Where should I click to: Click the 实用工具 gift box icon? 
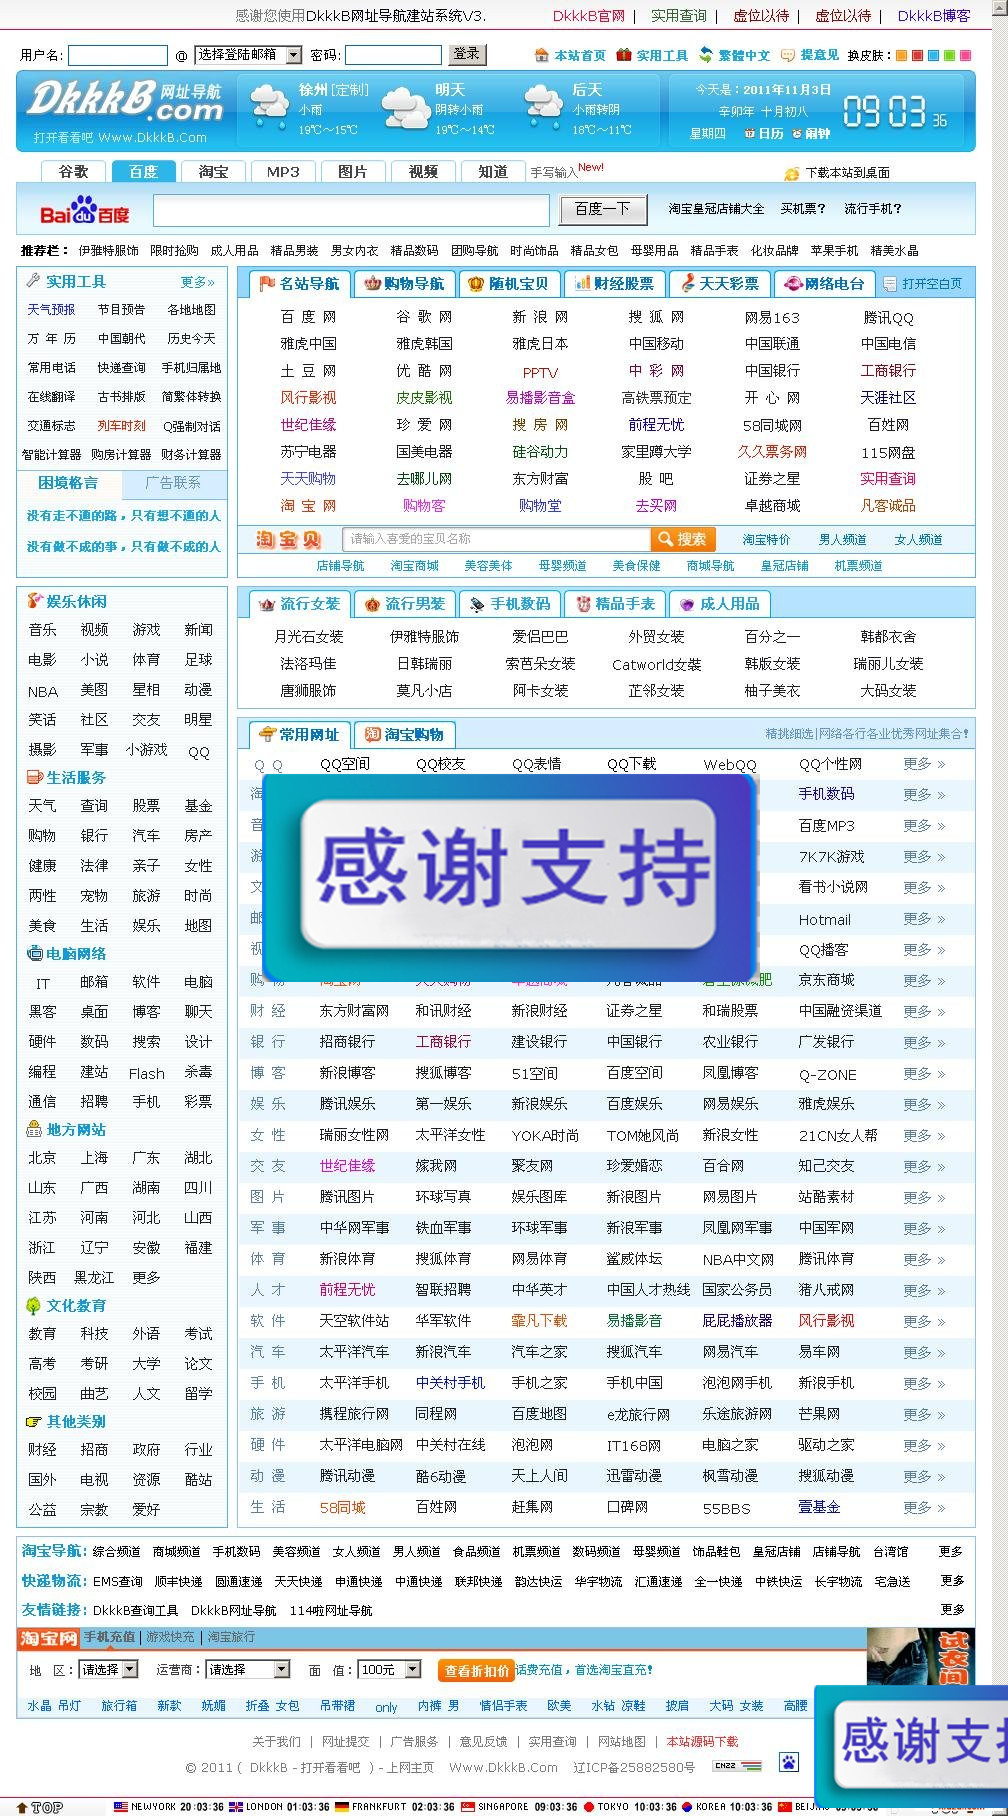(x=623, y=55)
